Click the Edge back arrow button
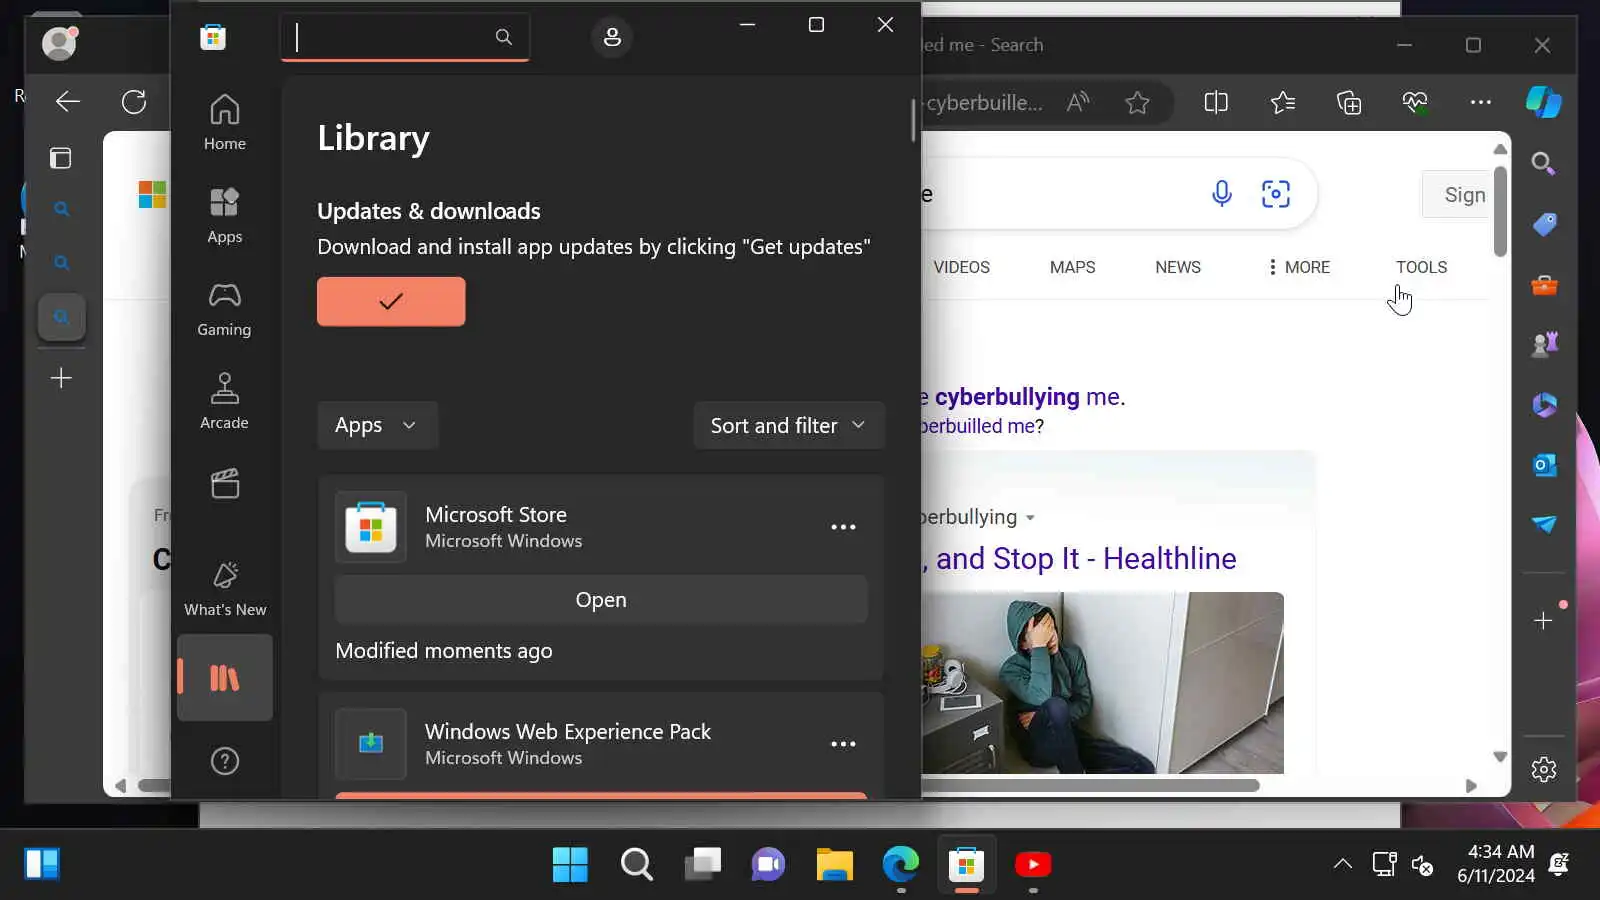 point(67,102)
